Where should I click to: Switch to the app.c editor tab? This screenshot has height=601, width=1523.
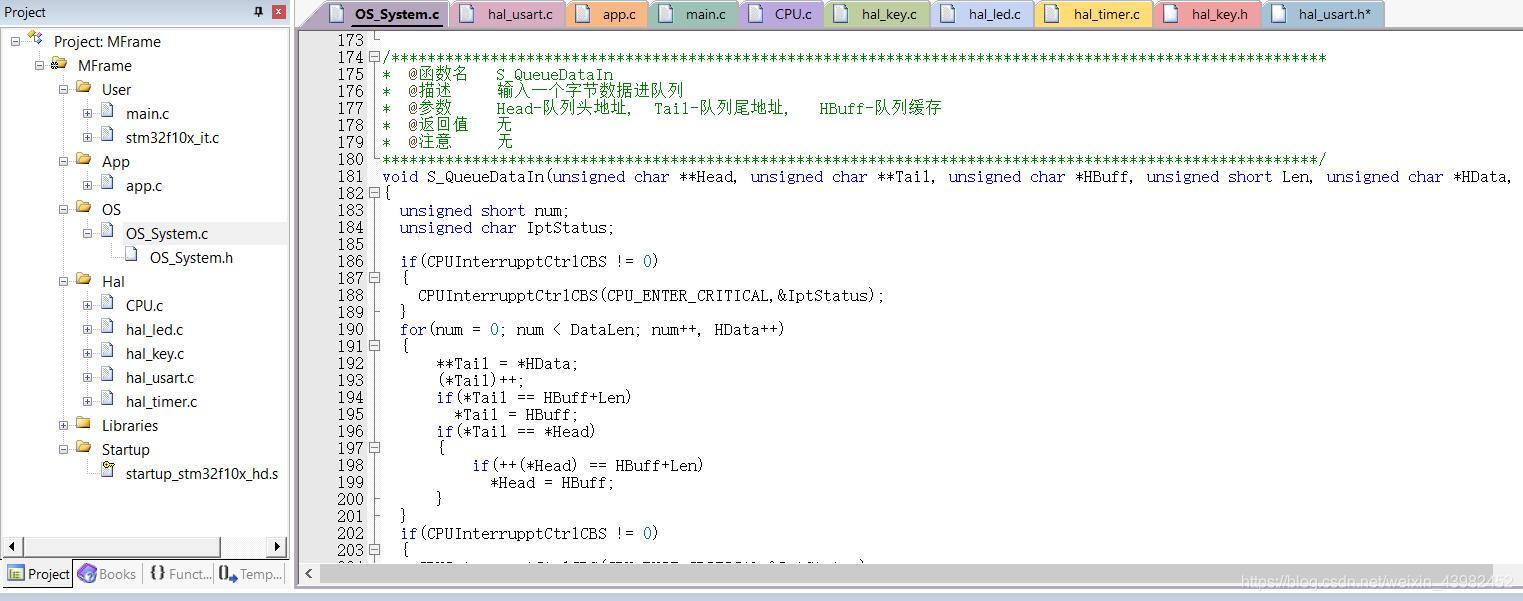[x=607, y=14]
